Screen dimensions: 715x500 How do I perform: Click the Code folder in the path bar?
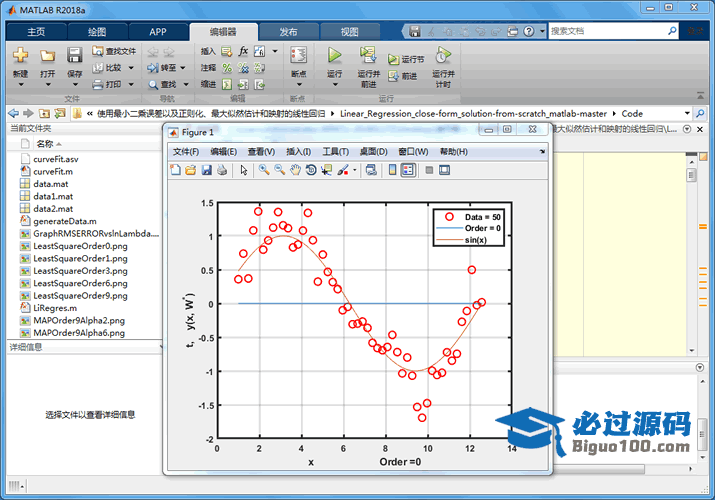click(x=632, y=113)
